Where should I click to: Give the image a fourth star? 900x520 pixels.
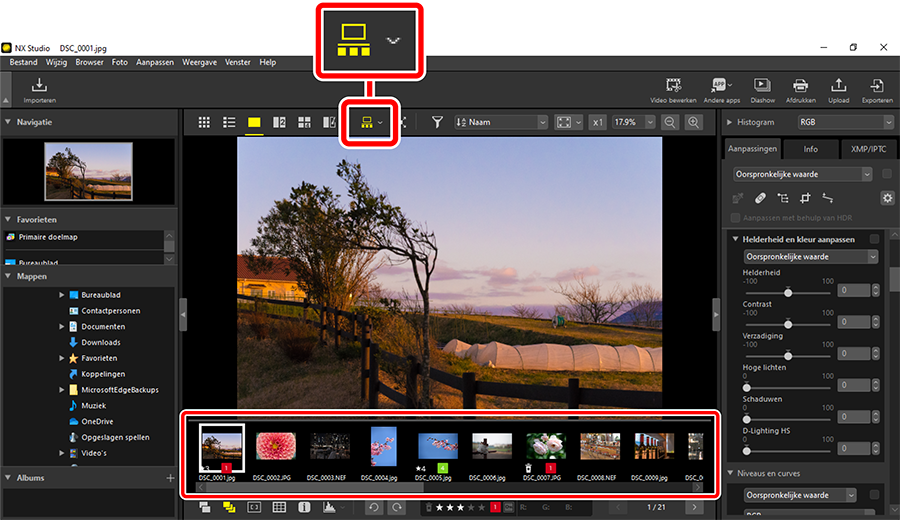point(471,507)
